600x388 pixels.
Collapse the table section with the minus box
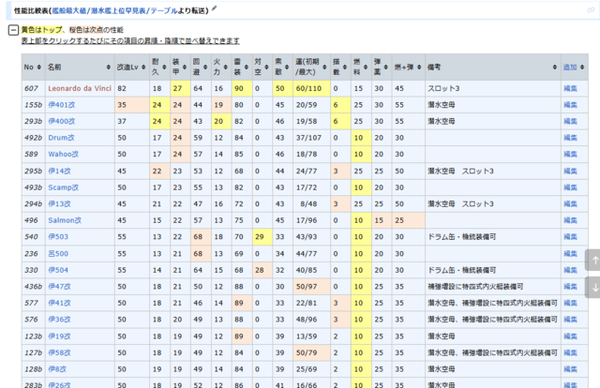(x=13, y=30)
